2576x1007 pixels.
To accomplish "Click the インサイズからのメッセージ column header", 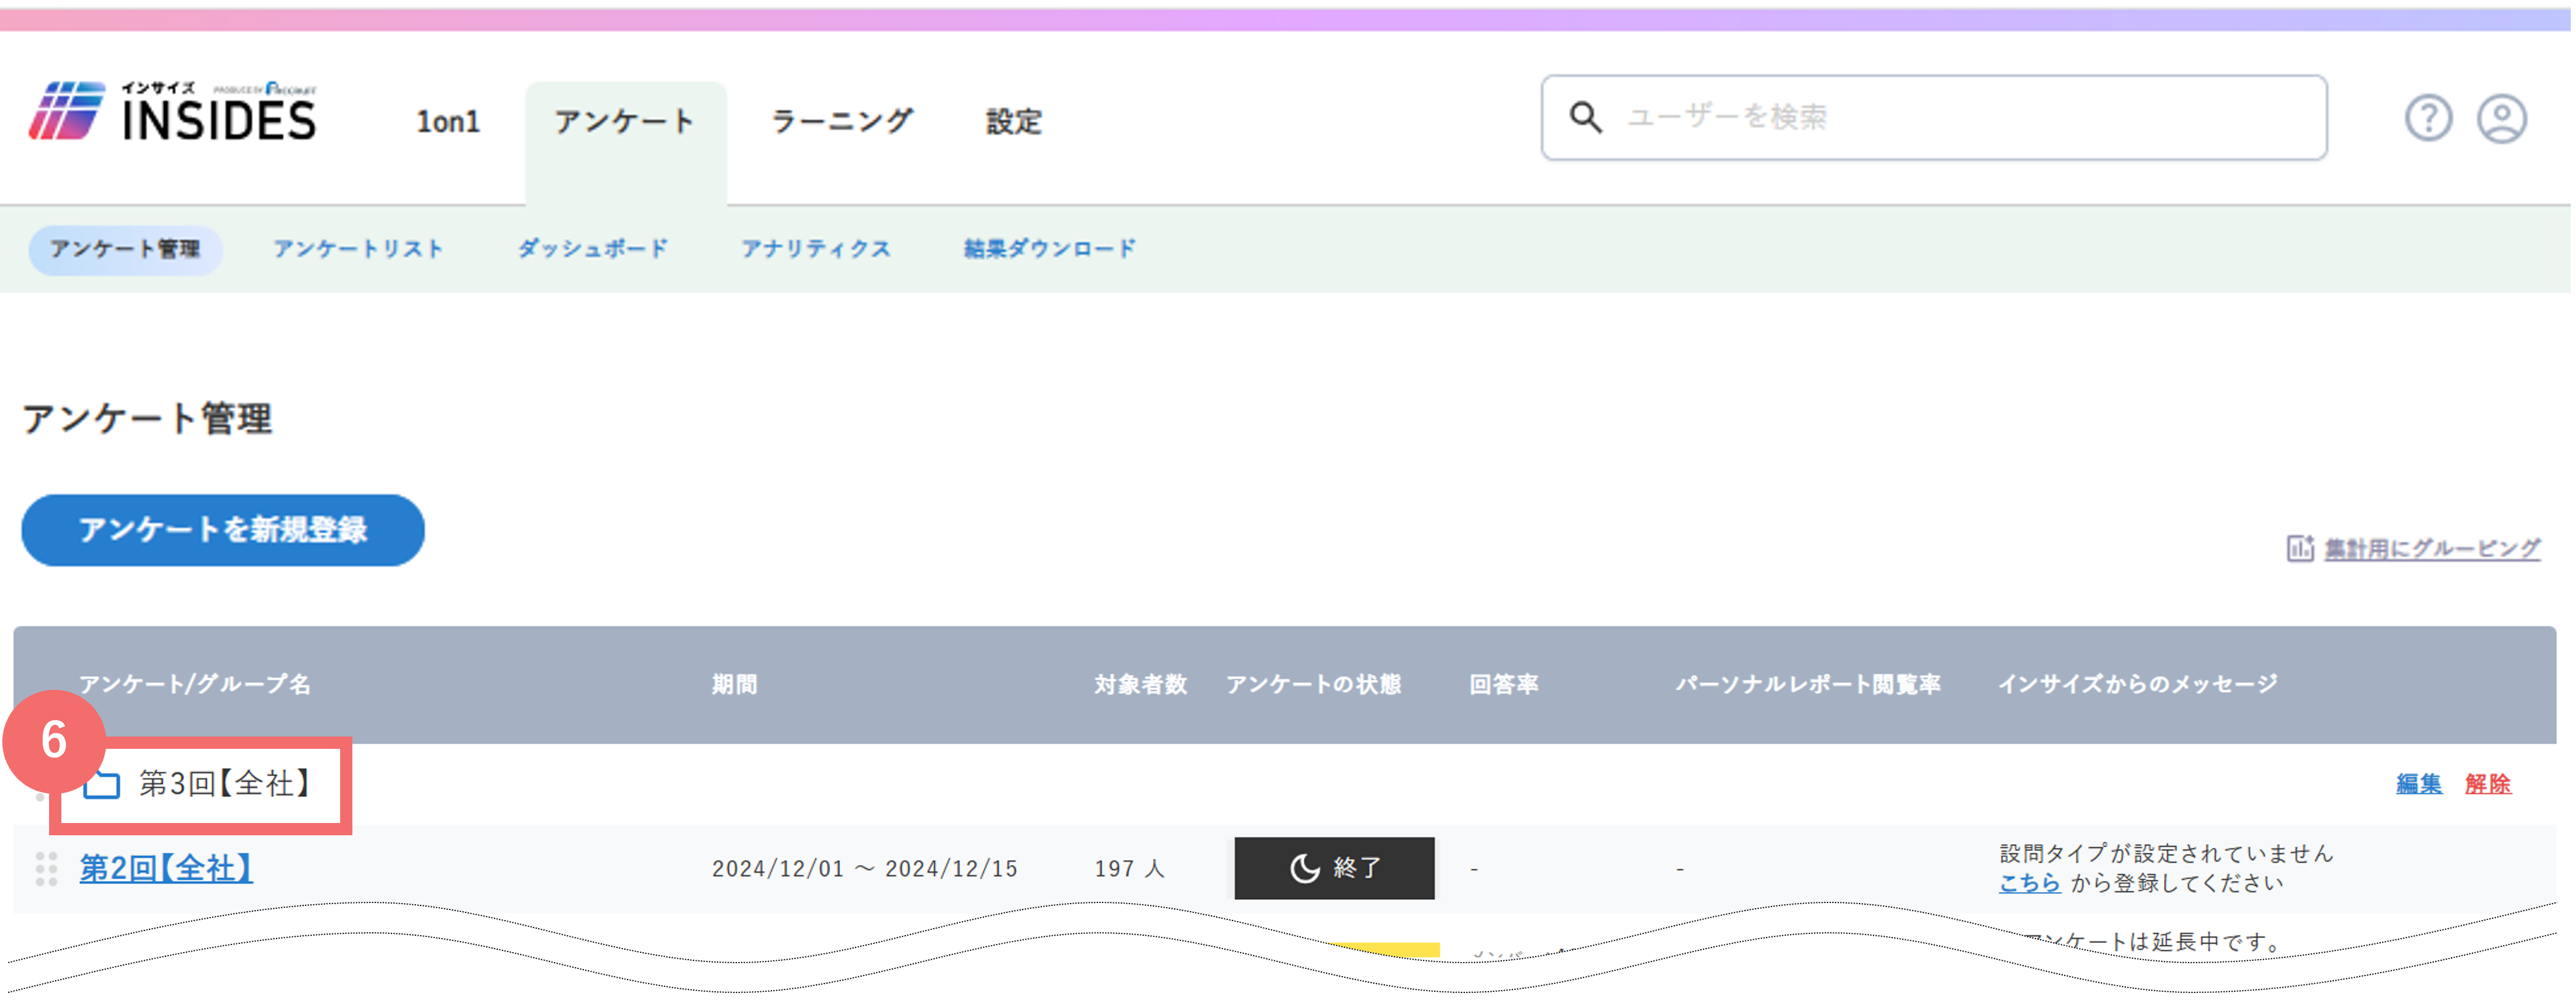I will tap(2137, 685).
